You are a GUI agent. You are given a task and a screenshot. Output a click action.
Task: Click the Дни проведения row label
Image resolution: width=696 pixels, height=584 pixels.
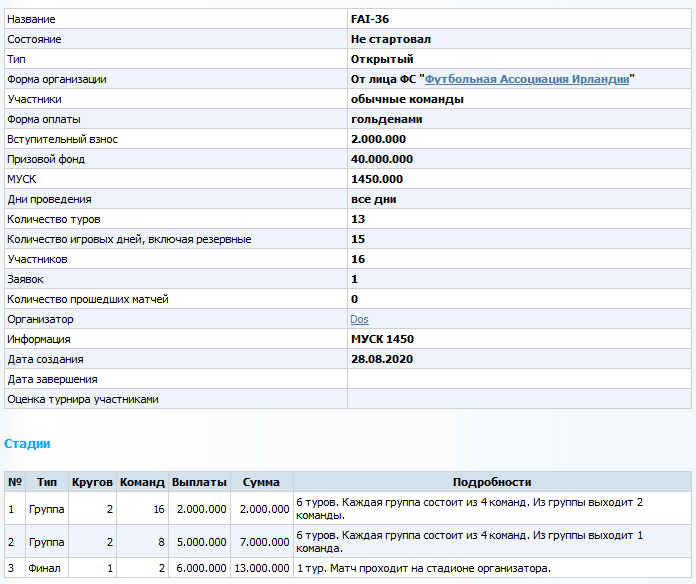click(49, 199)
